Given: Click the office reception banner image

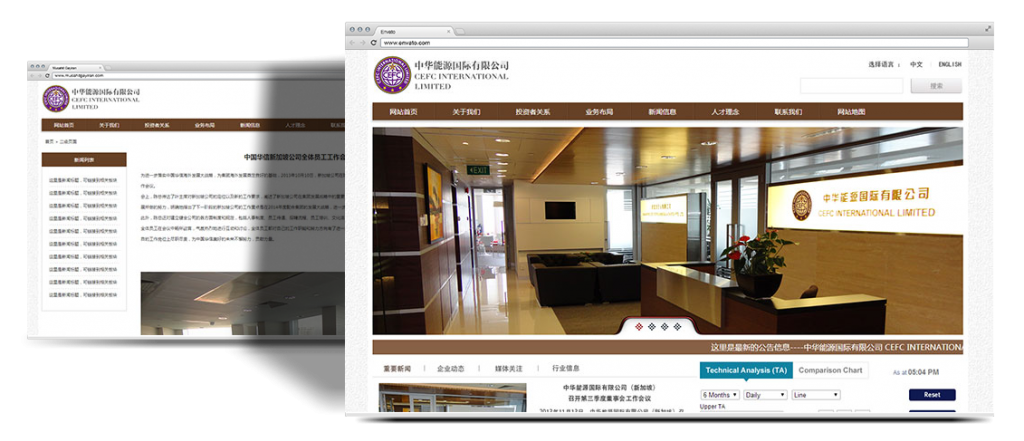Looking at the screenshot, I should pos(667,231).
